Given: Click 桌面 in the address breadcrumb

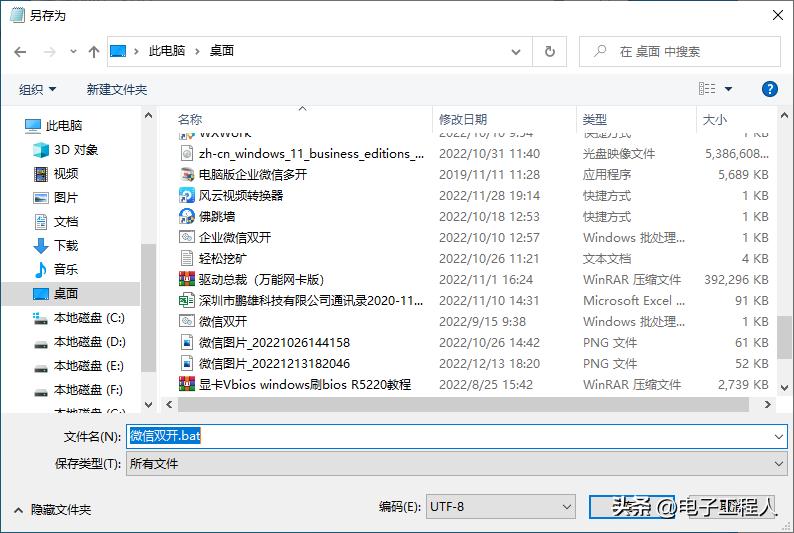Looking at the screenshot, I should (x=222, y=51).
